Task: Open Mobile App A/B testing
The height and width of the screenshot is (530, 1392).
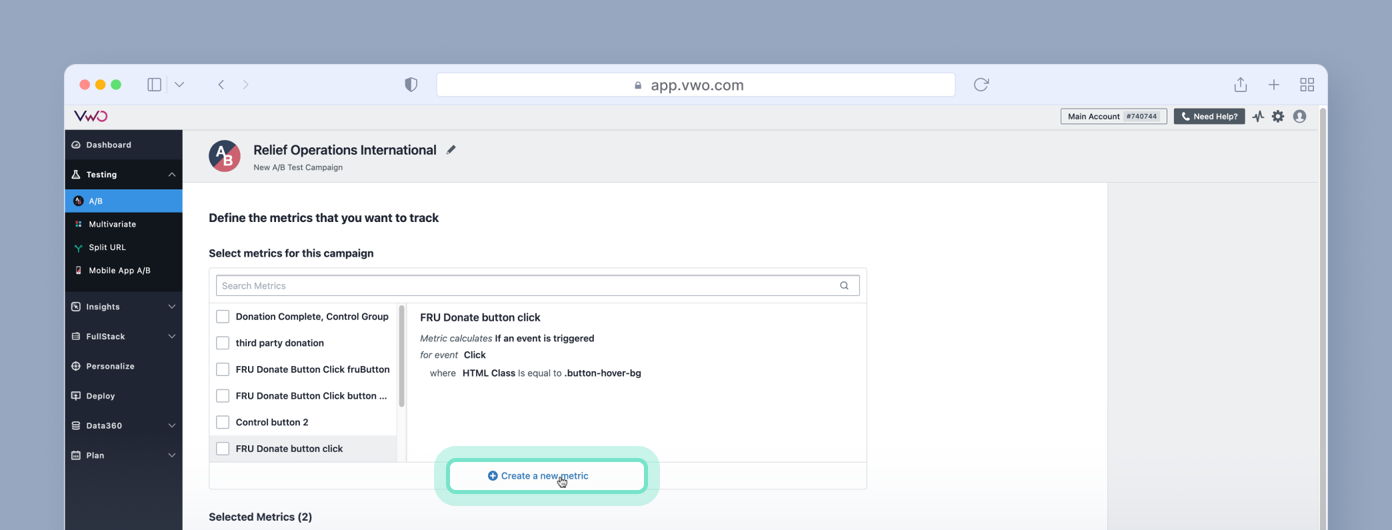Action: (x=119, y=270)
